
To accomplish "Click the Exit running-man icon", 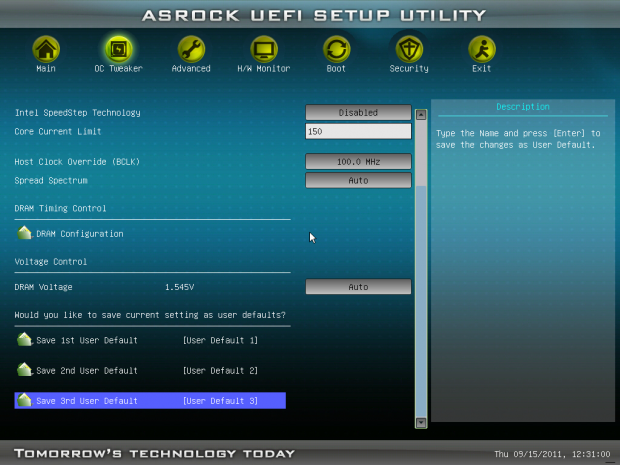I will [482, 49].
